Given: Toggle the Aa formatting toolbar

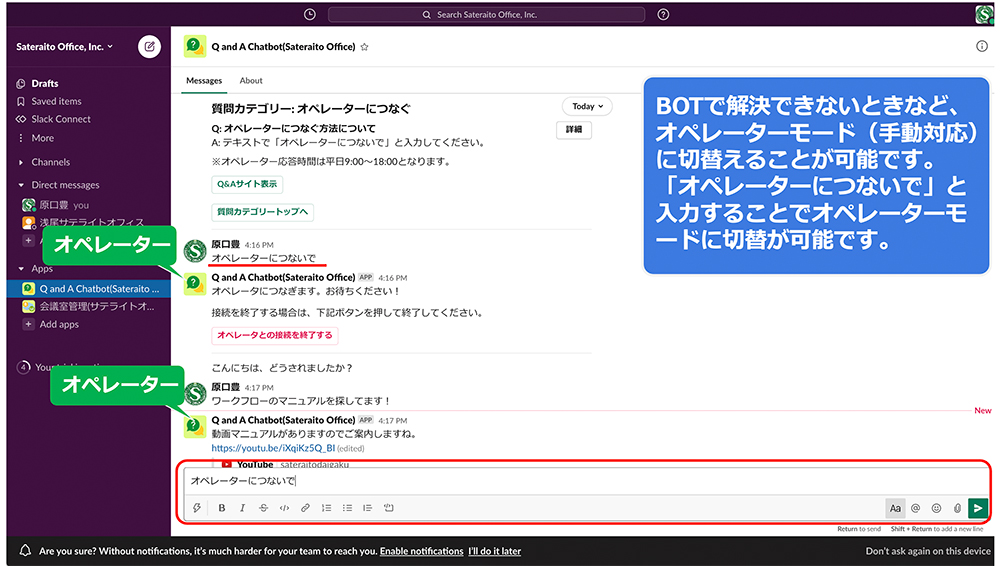Looking at the screenshot, I should click(895, 508).
